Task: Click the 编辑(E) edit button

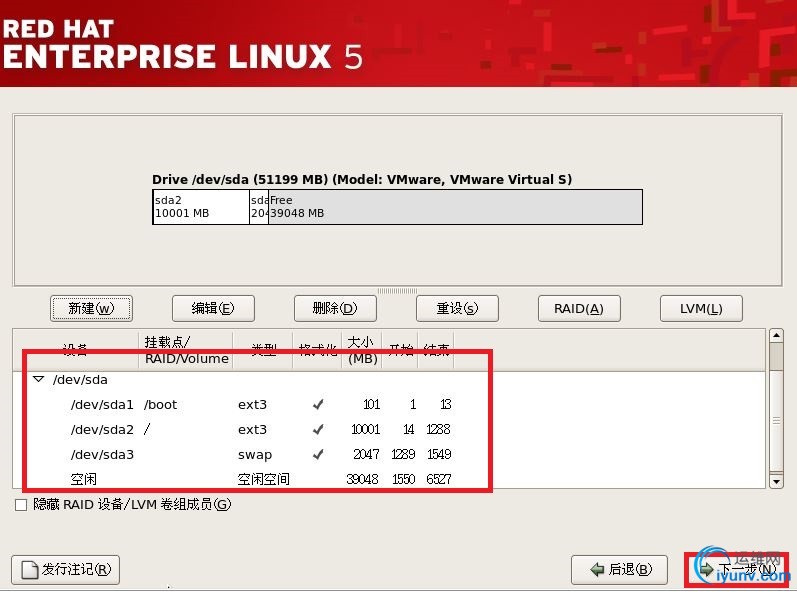Action: click(x=213, y=308)
